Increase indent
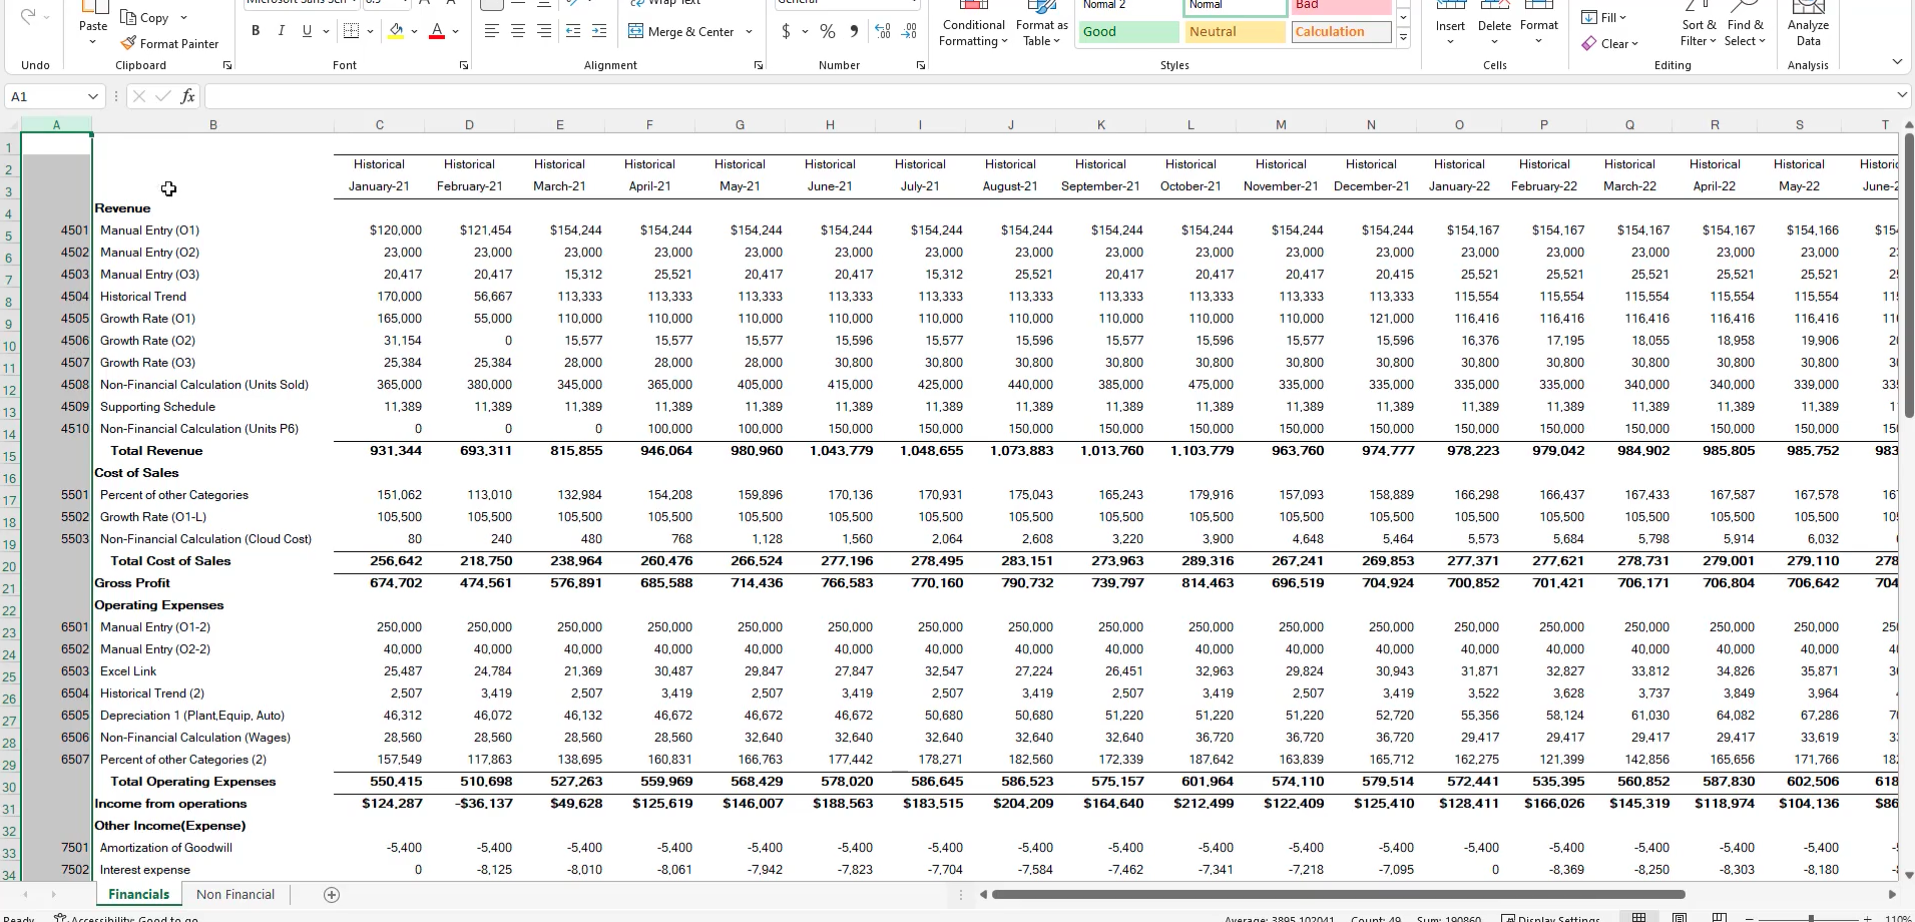Viewport: 1915px width, 922px height. [x=599, y=31]
